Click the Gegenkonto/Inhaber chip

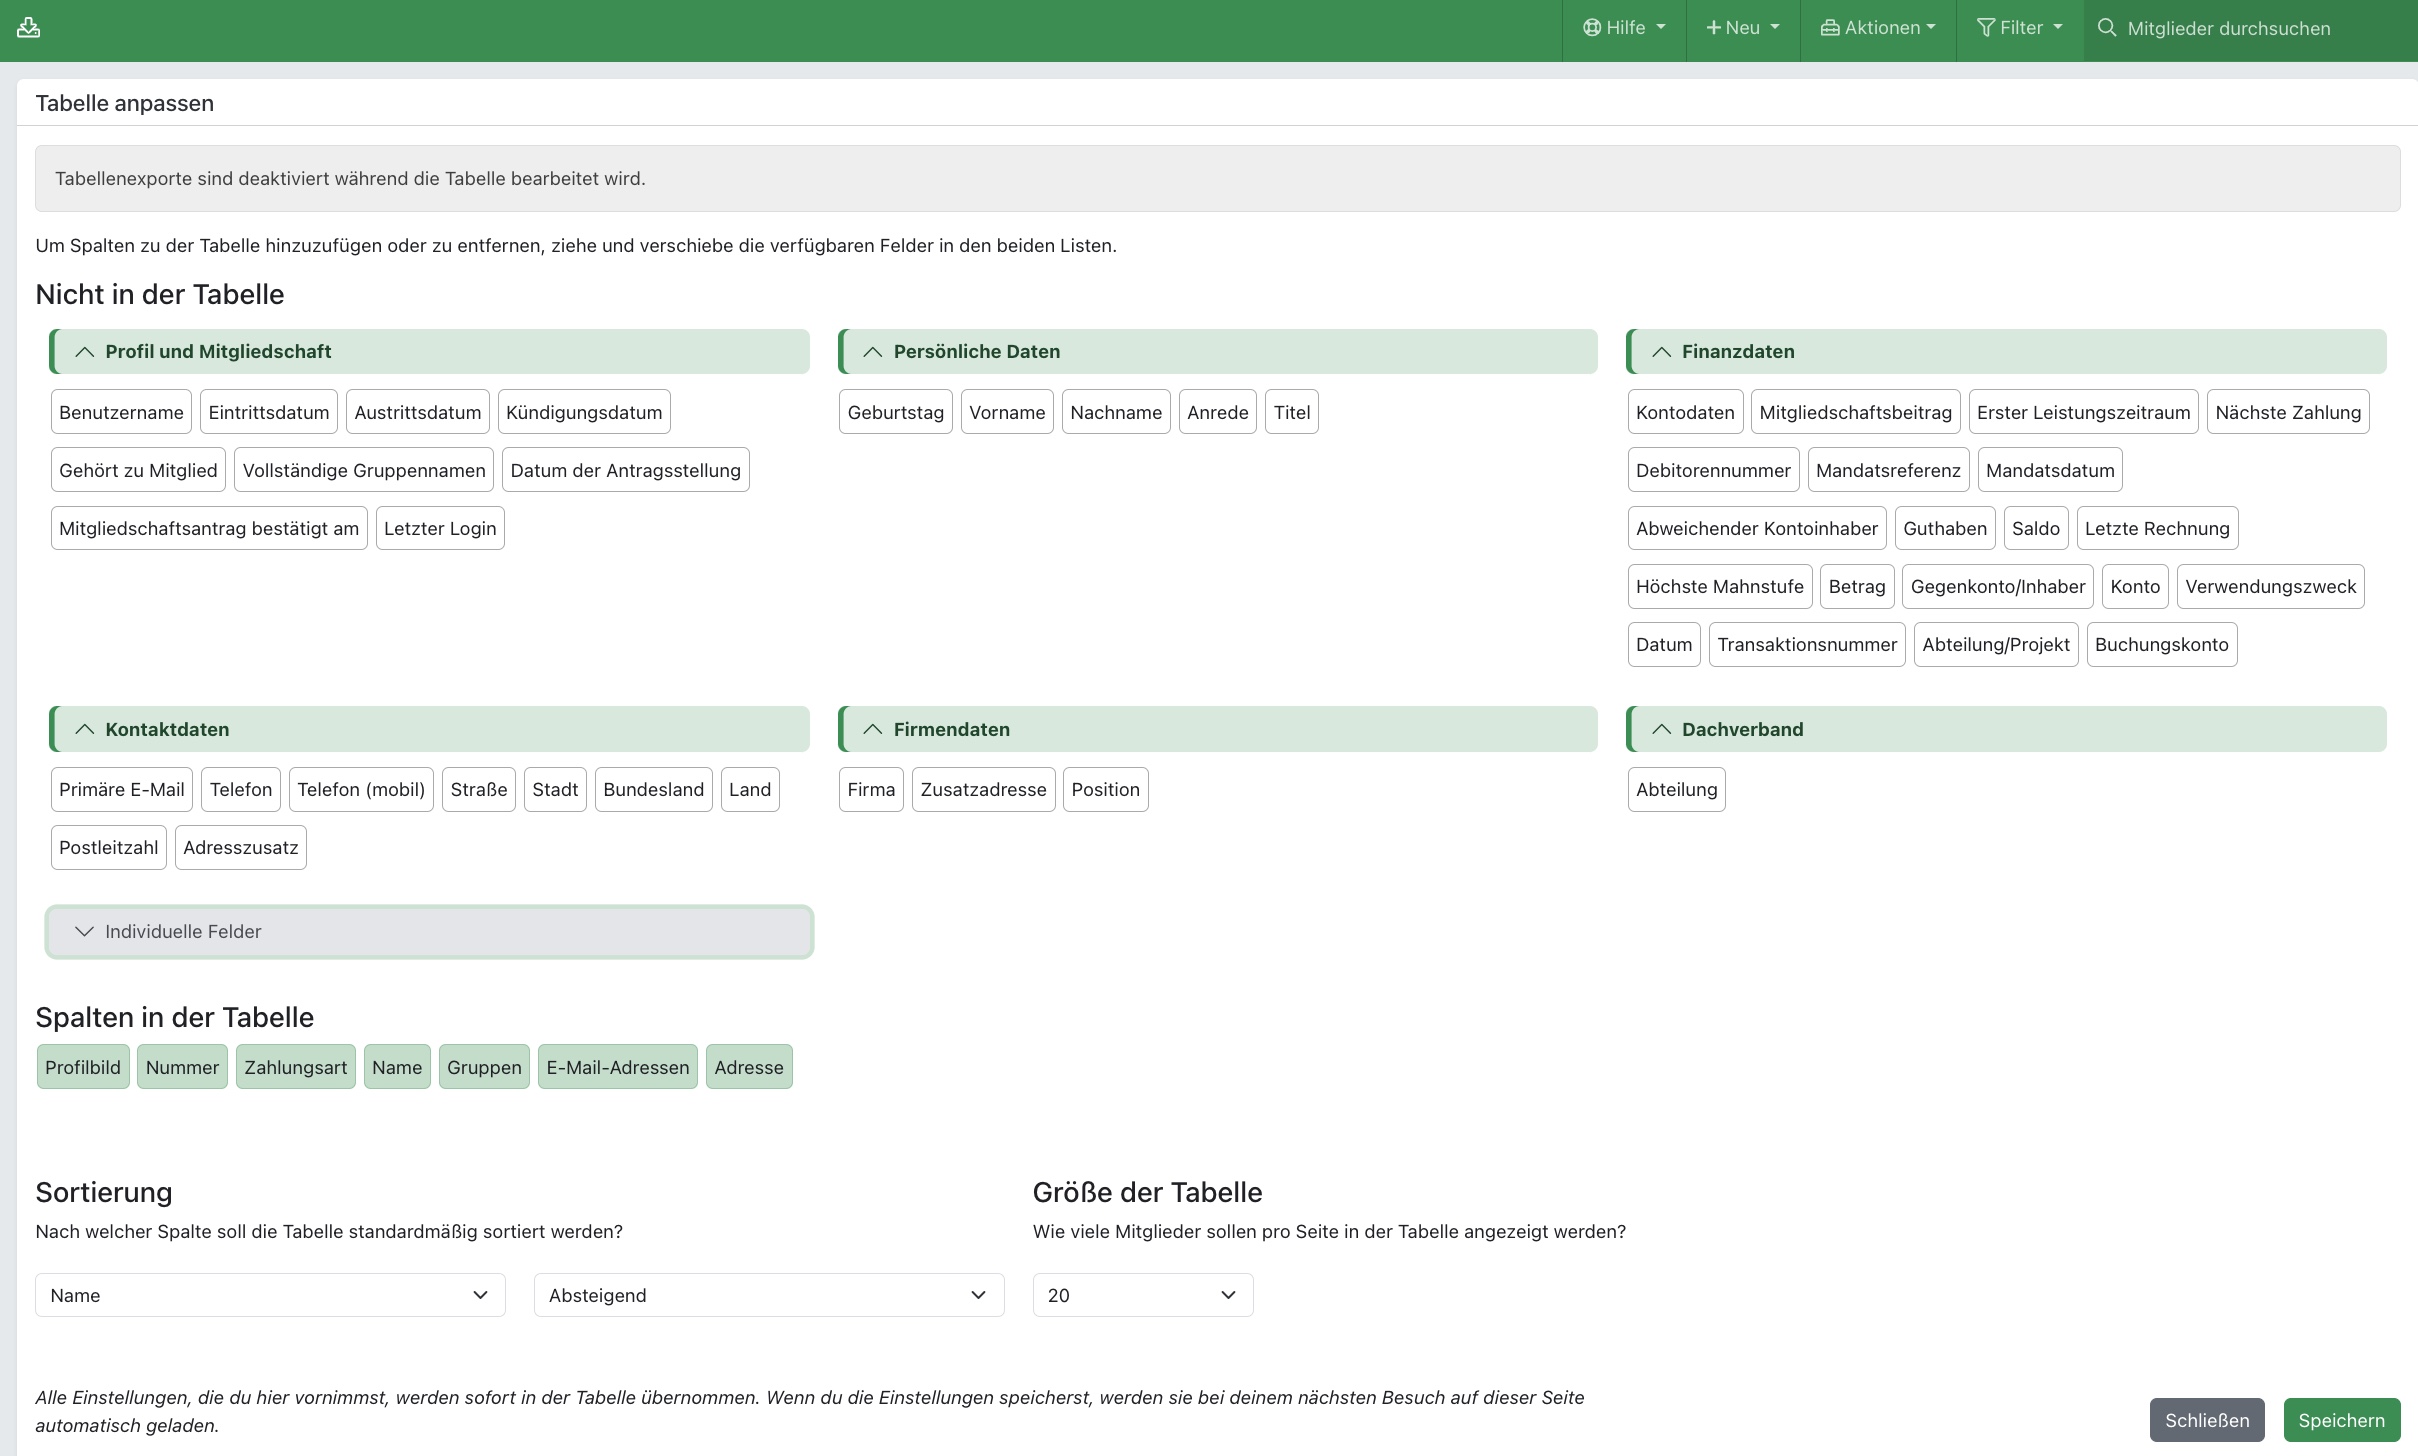[1998, 586]
